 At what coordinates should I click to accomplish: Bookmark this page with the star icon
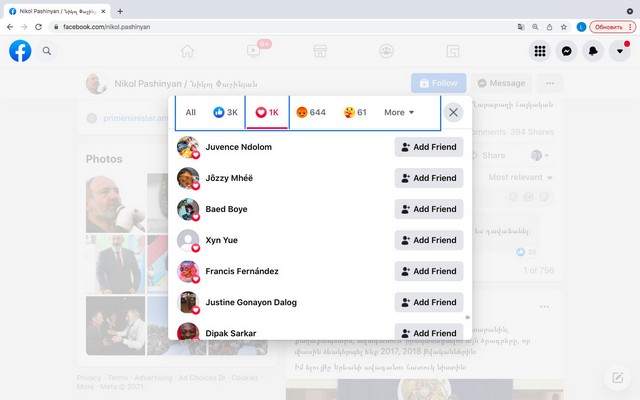tap(564, 27)
